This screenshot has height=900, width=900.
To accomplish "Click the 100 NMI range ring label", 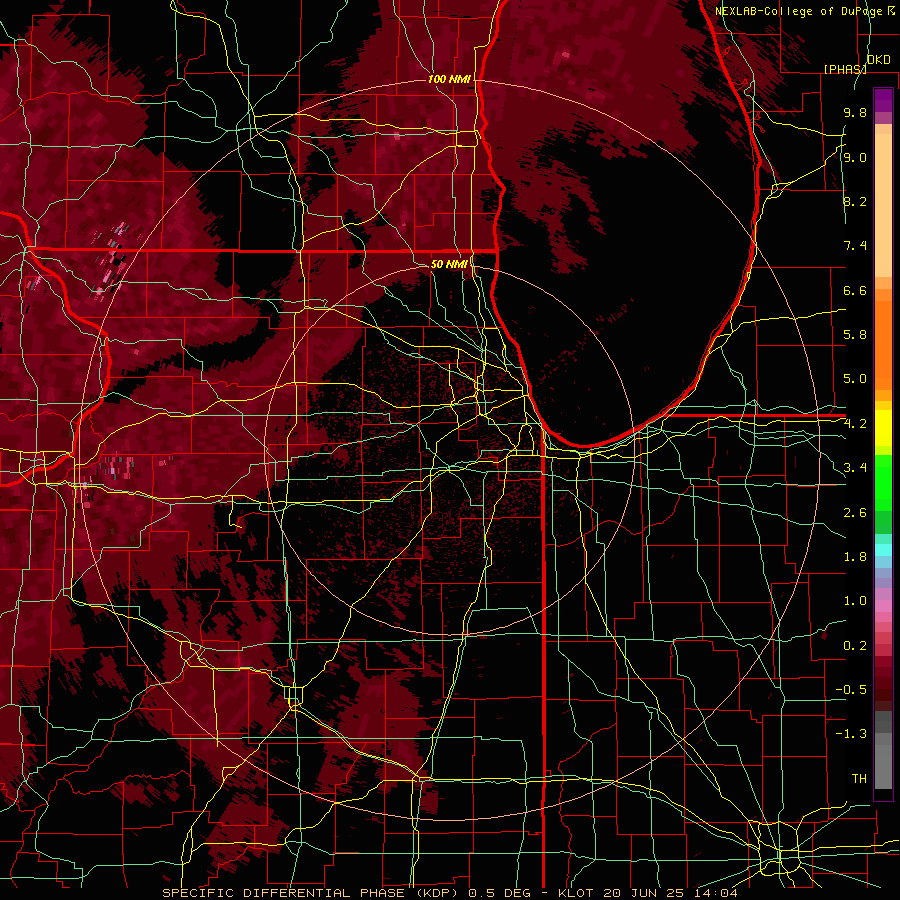I will click(449, 79).
